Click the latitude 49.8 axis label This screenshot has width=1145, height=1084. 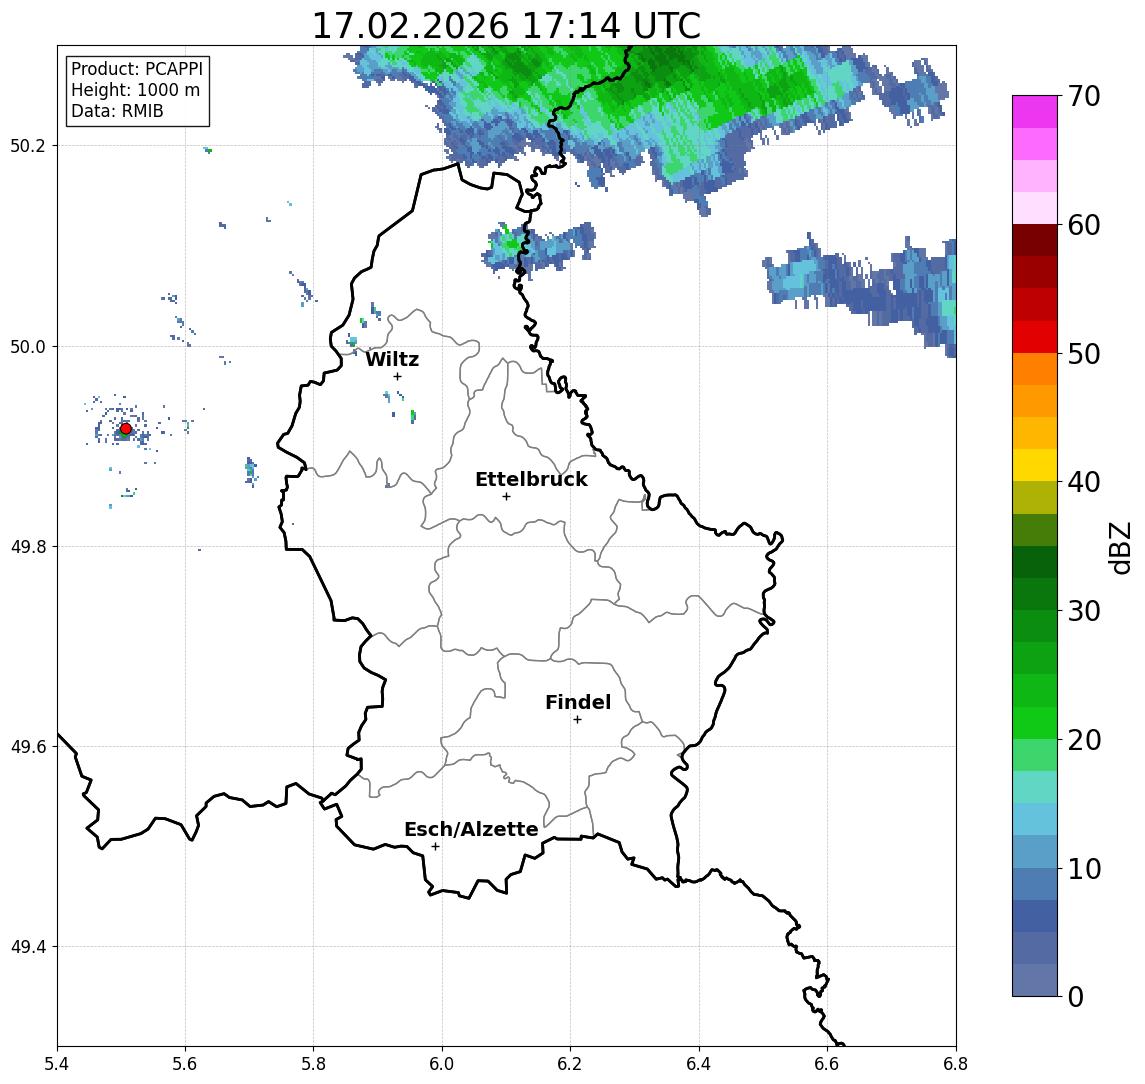coord(28,546)
